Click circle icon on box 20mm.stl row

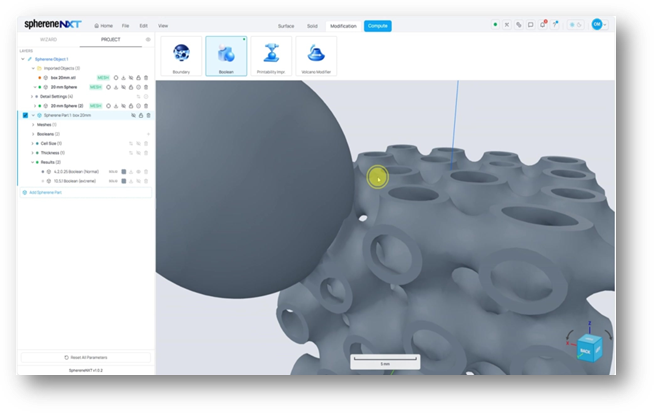pyautogui.click(x=116, y=78)
